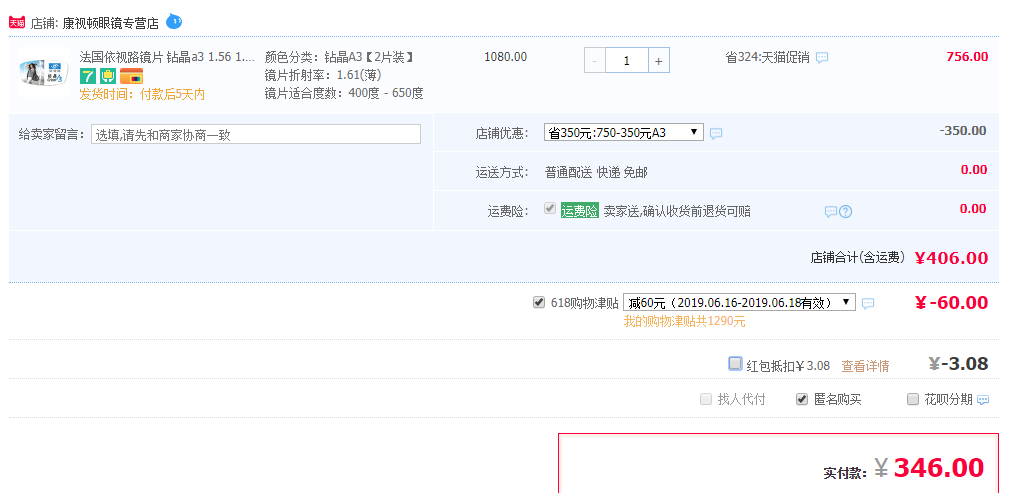Click the comment icon in the 运费险 row
Screen dimensions: 1009x493
click(831, 211)
